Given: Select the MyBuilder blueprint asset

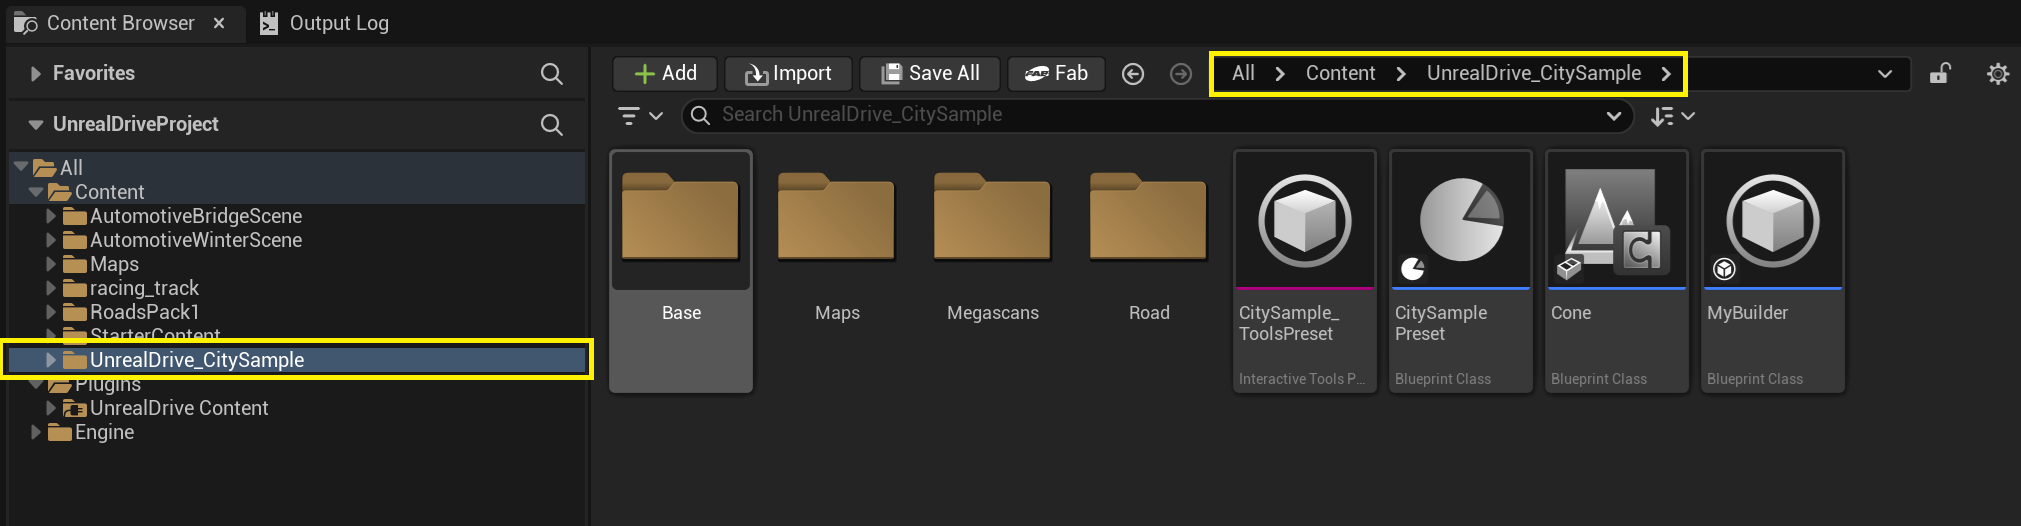Looking at the screenshot, I should point(1773,271).
